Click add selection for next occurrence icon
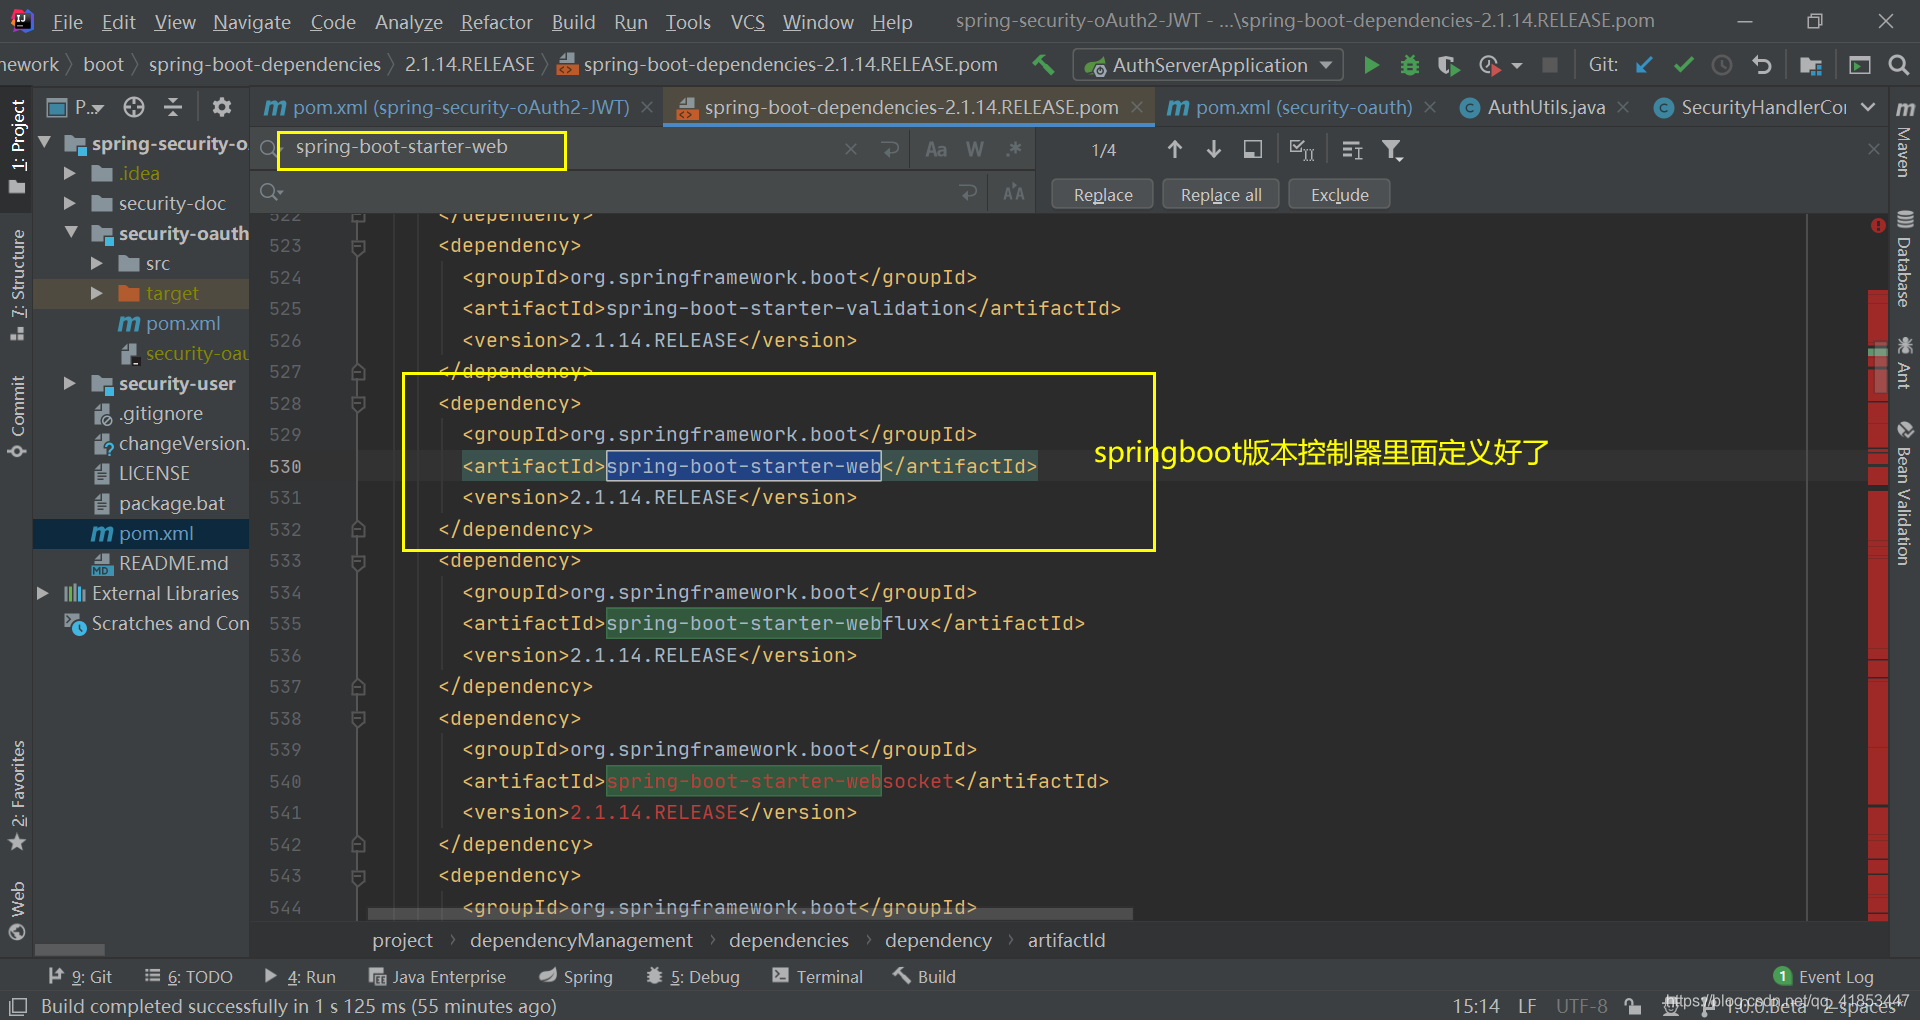Image resolution: width=1920 pixels, height=1020 pixels. point(1302,150)
